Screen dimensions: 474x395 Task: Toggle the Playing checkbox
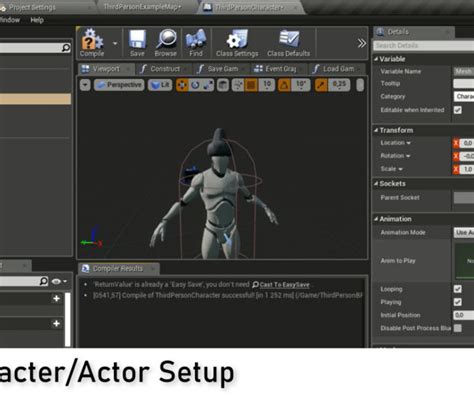click(x=458, y=302)
